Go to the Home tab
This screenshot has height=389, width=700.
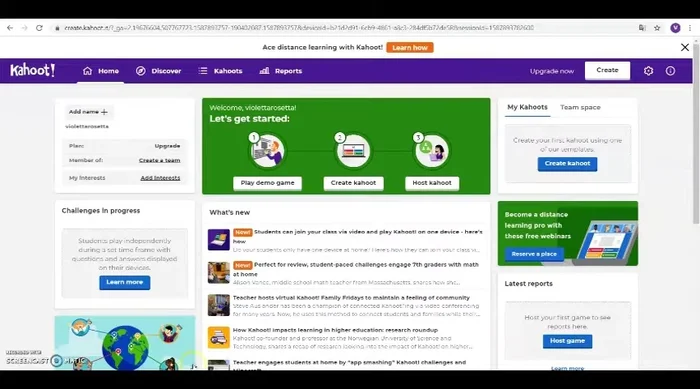point(101,71)
